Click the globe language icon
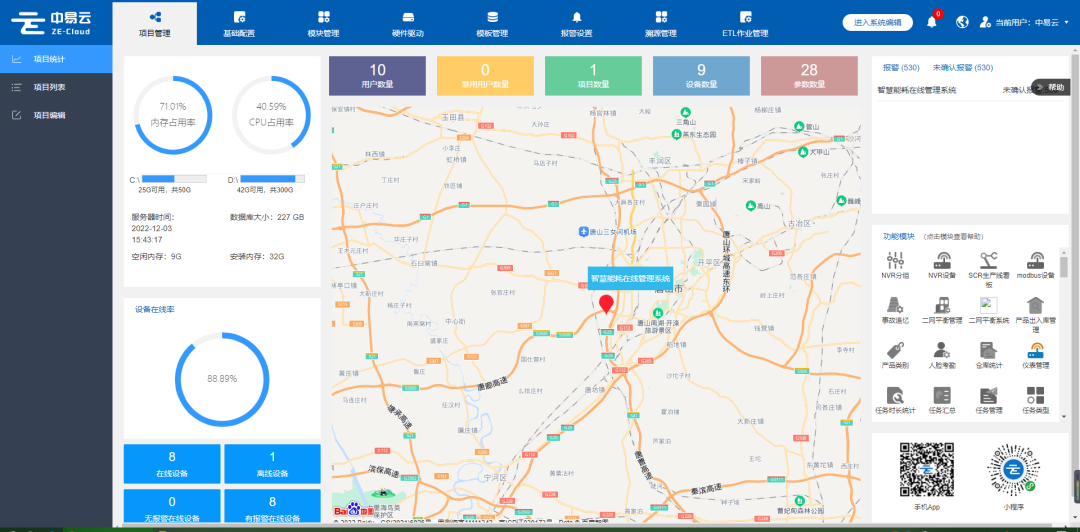 pos(962,22)
